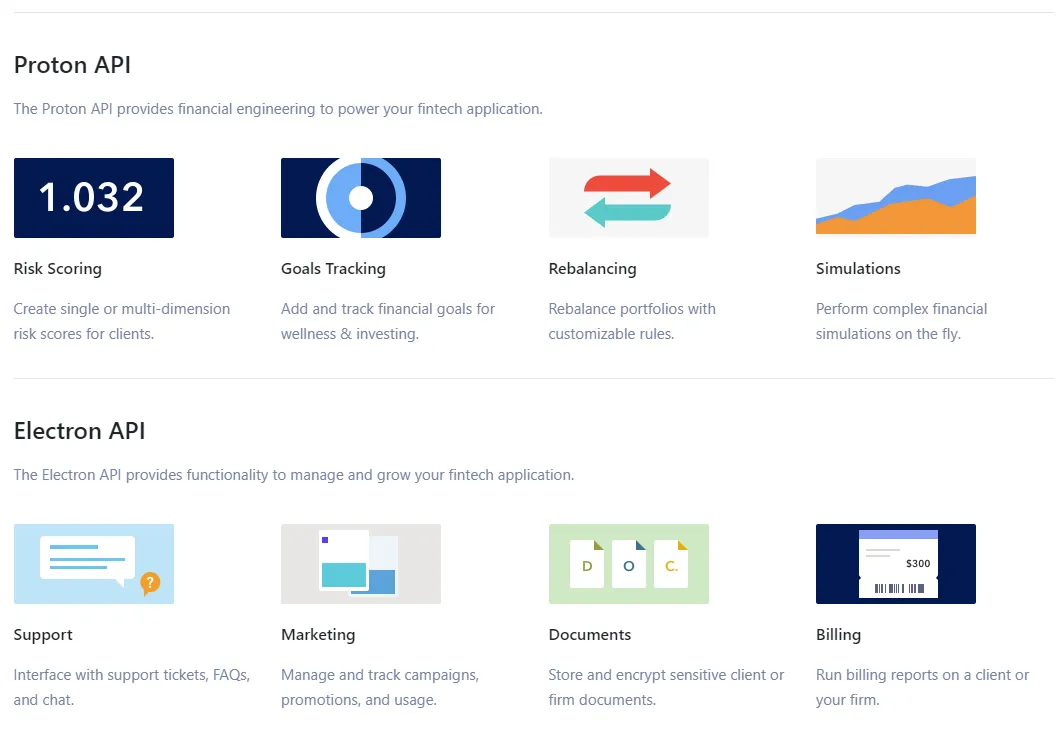
Task: Open the Rebalancing title link
Action: click(592, 269)
